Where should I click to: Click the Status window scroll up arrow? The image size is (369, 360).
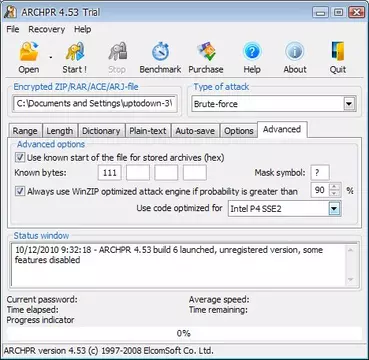tap(351, 250)
